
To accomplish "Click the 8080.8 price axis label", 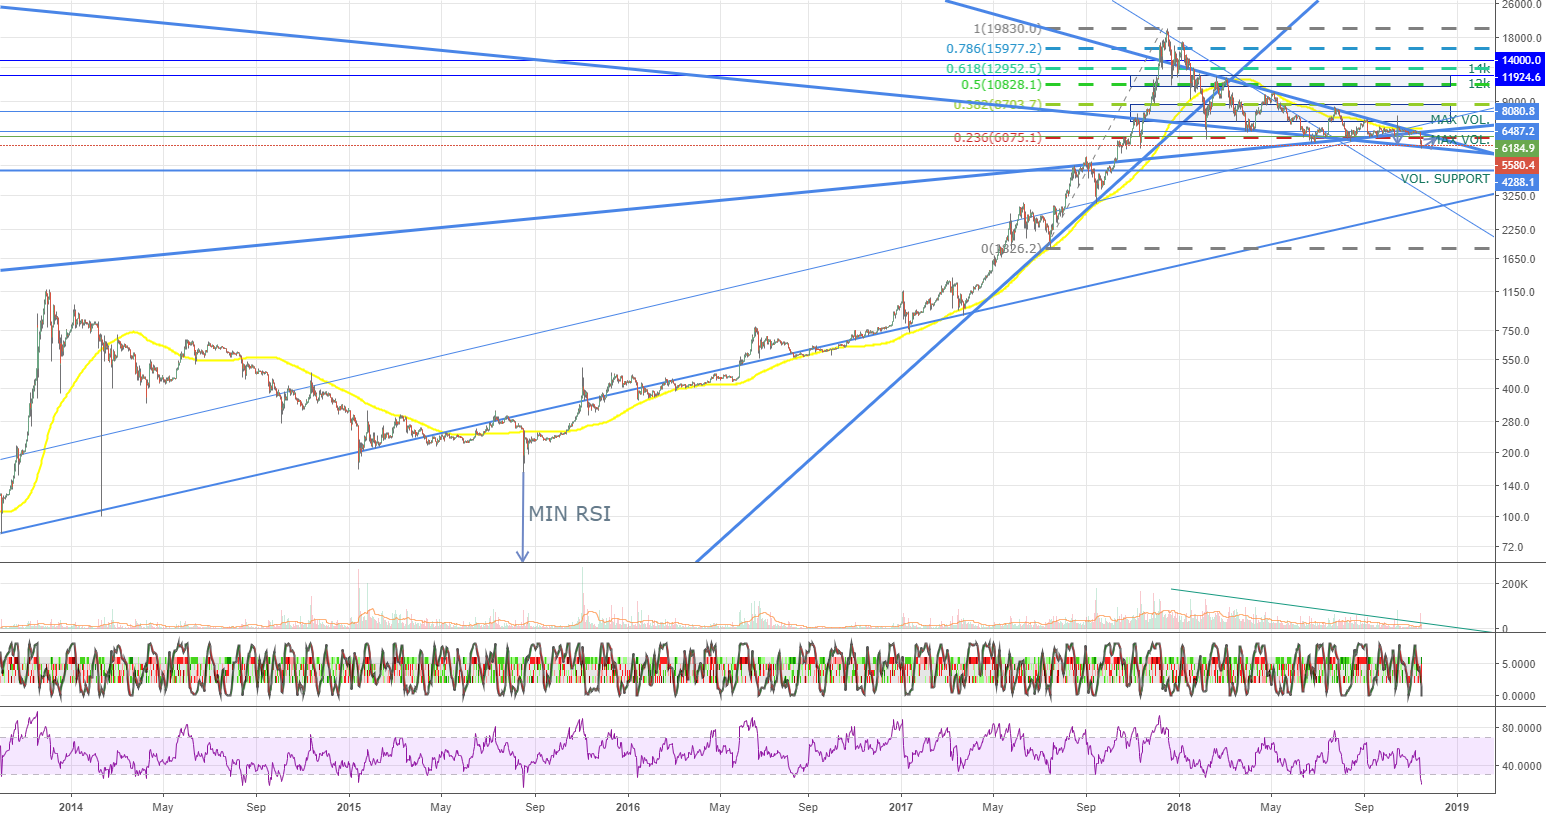I will pyautogui.click(x=1517, y=112).
